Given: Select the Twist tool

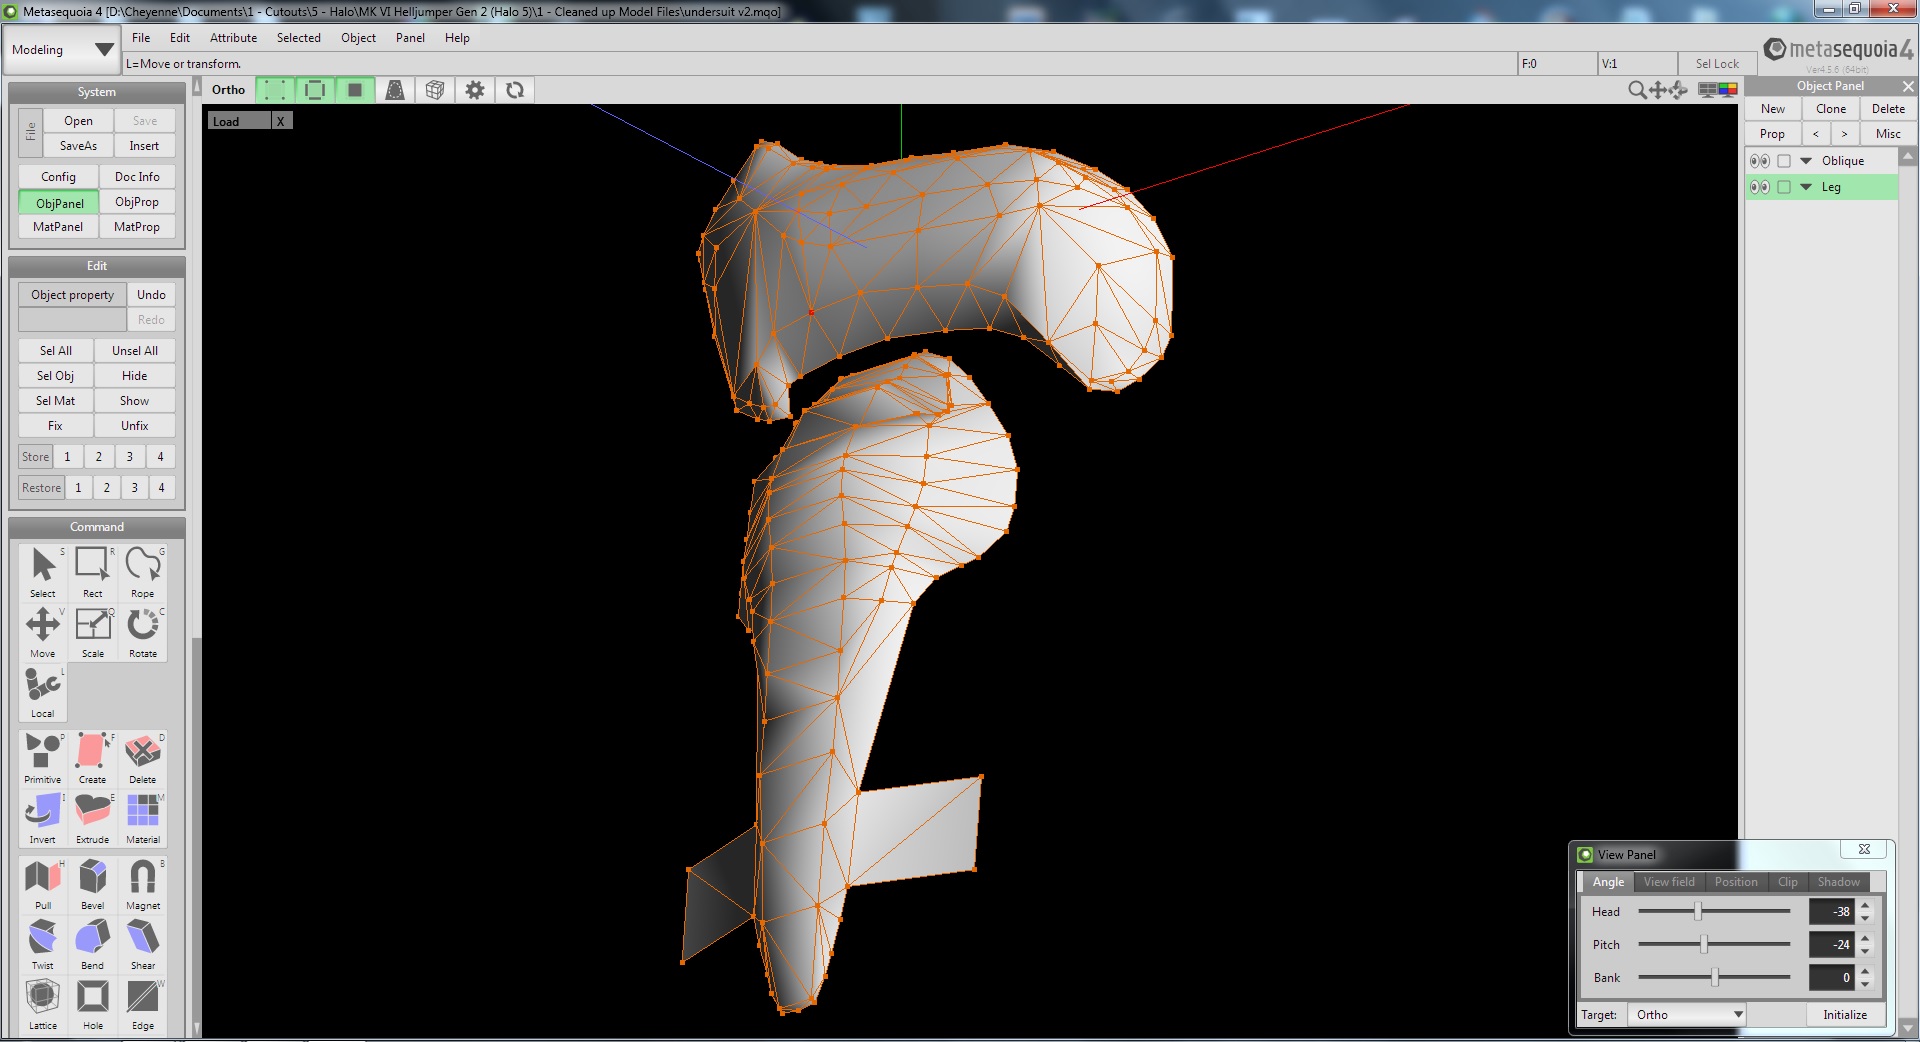Looking at the screenshot, I should pos(43,944).
